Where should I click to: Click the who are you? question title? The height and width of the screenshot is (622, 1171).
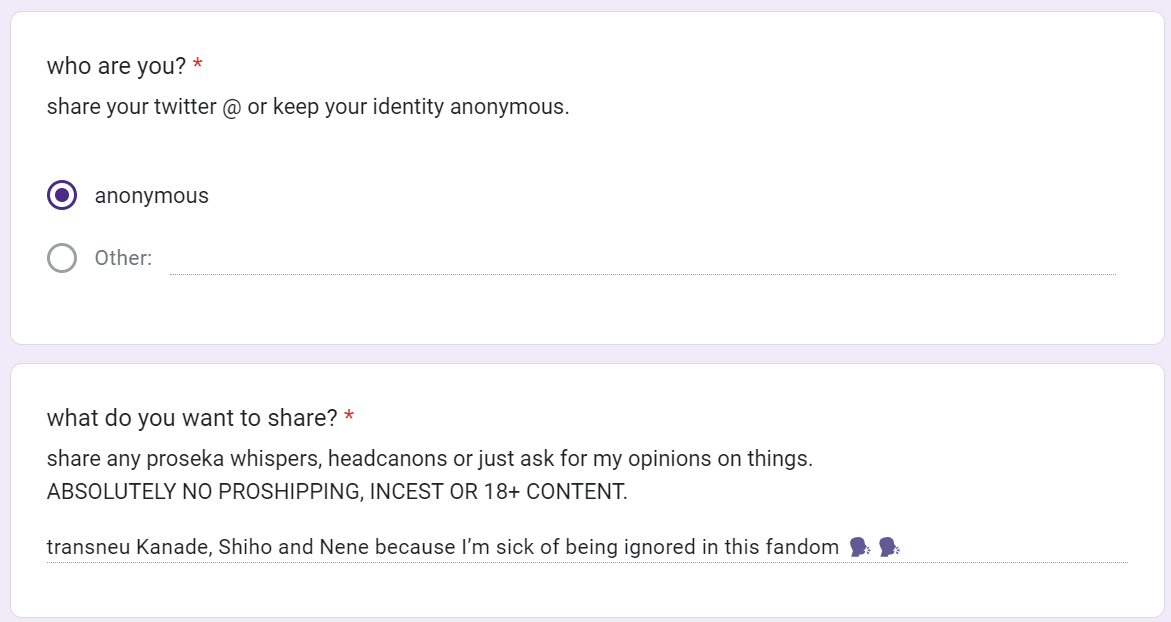click(117, 66)
